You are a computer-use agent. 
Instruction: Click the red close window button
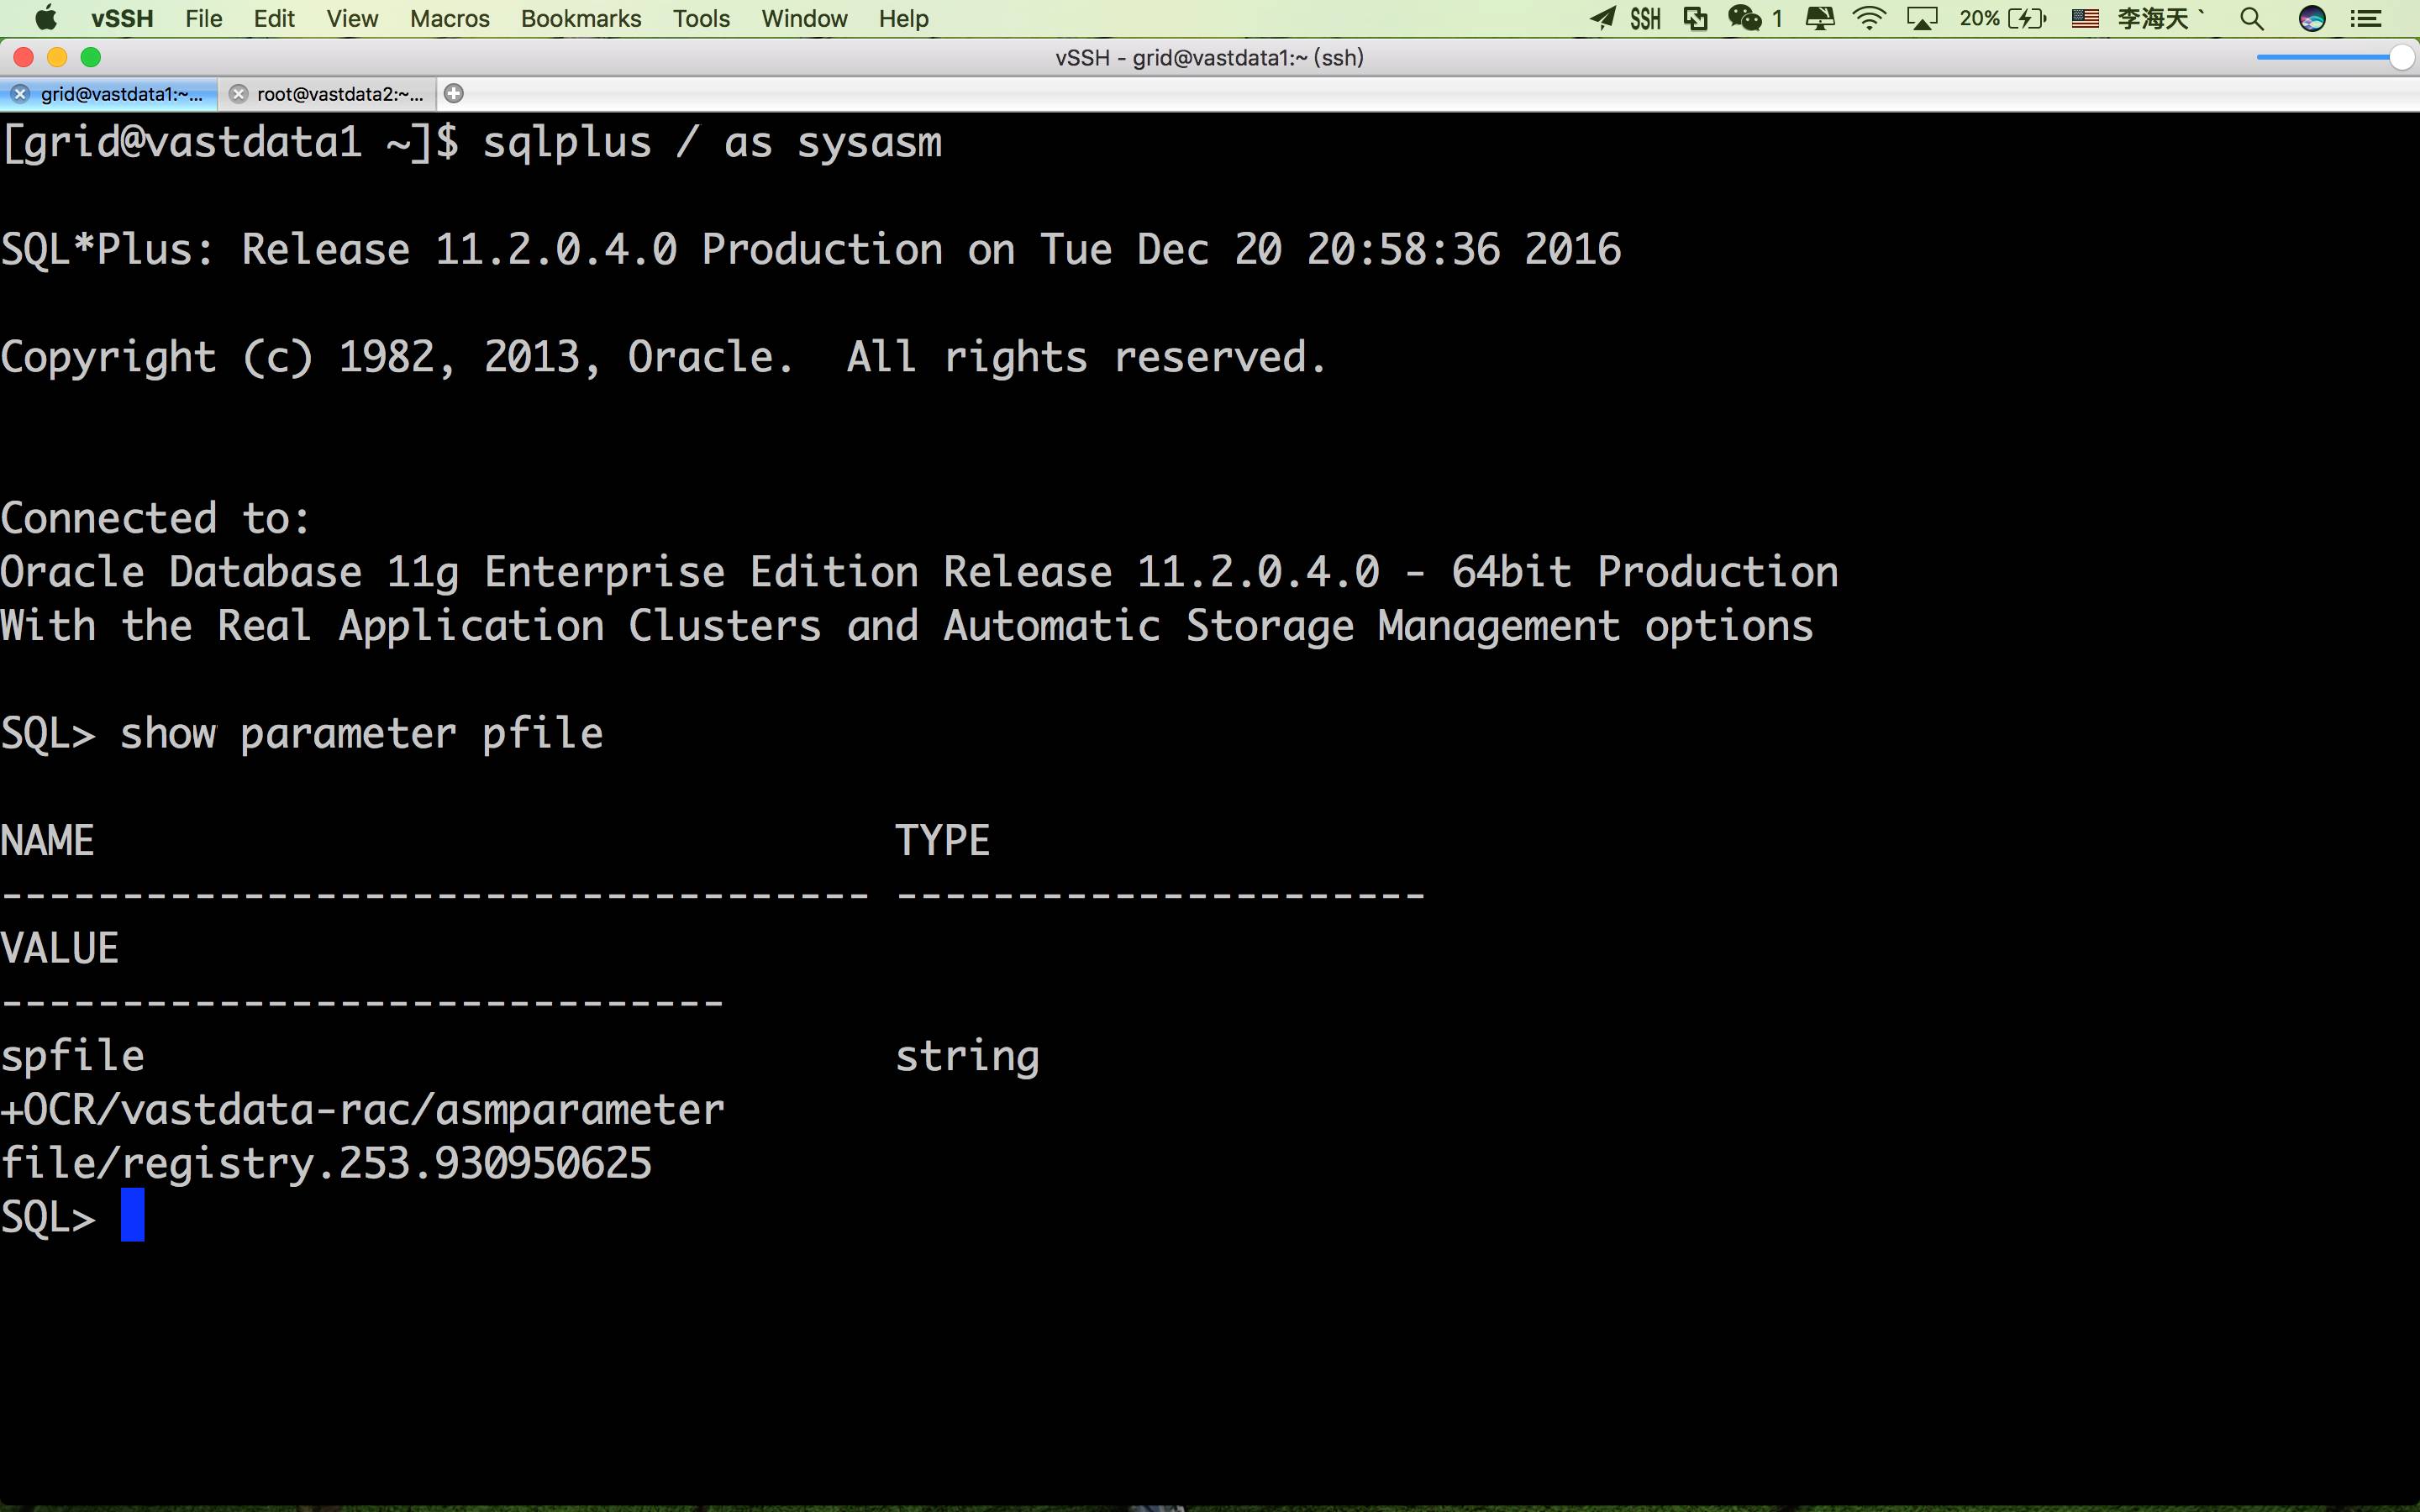tap(24, 57)
